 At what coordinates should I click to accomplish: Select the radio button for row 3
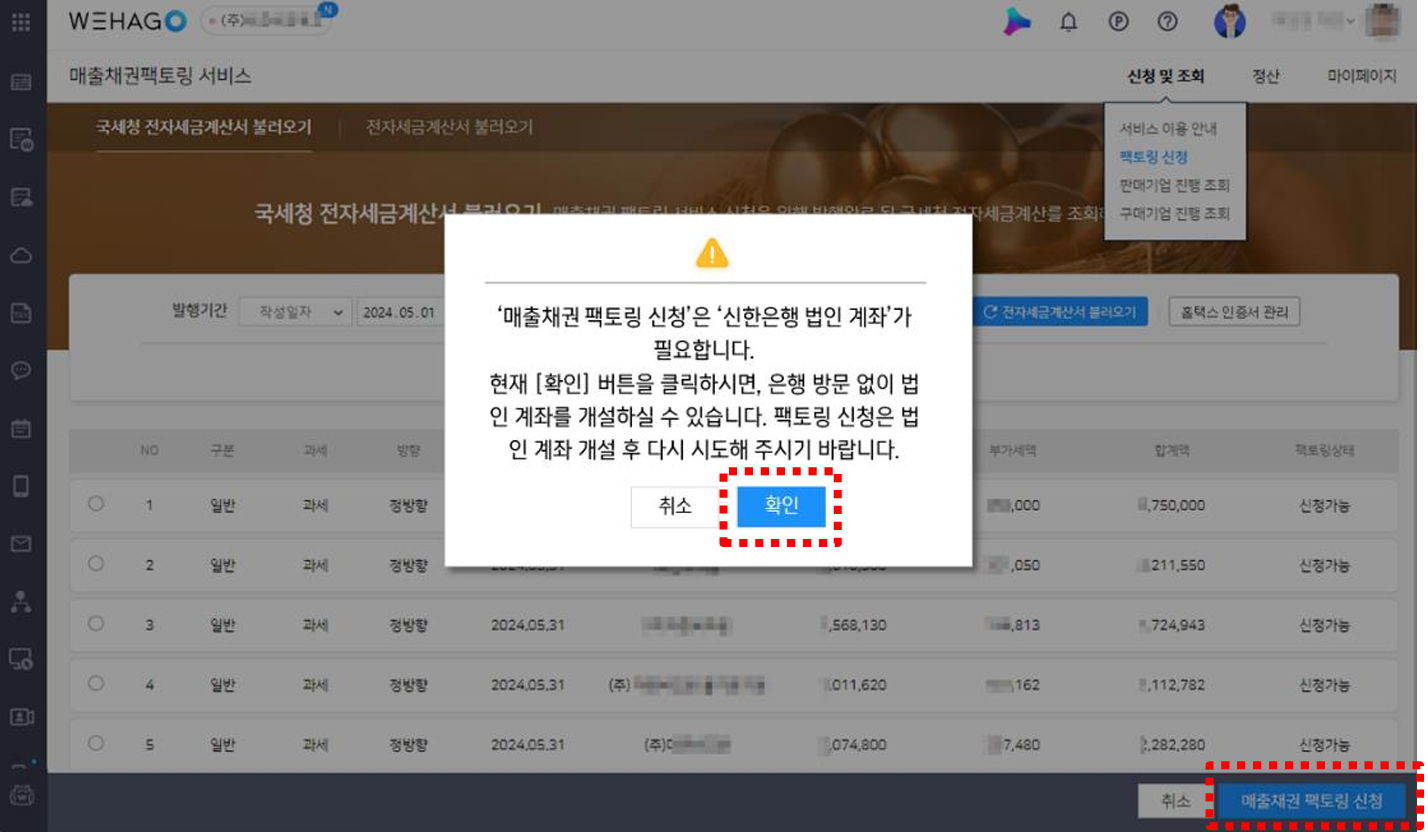coord(95,625)
